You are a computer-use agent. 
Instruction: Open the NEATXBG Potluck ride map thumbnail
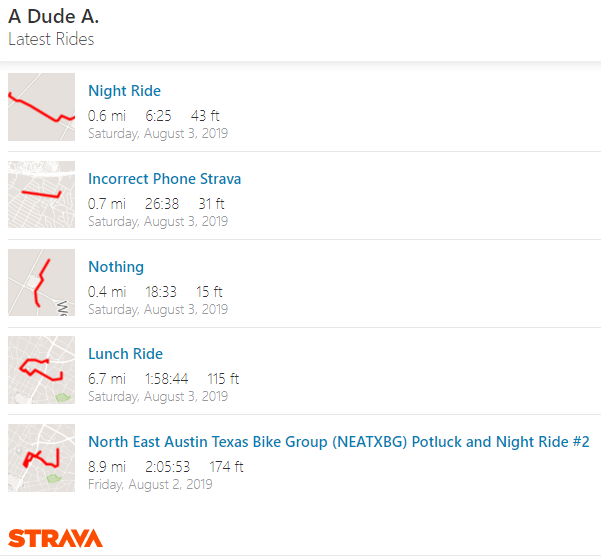tap(41, 458)
